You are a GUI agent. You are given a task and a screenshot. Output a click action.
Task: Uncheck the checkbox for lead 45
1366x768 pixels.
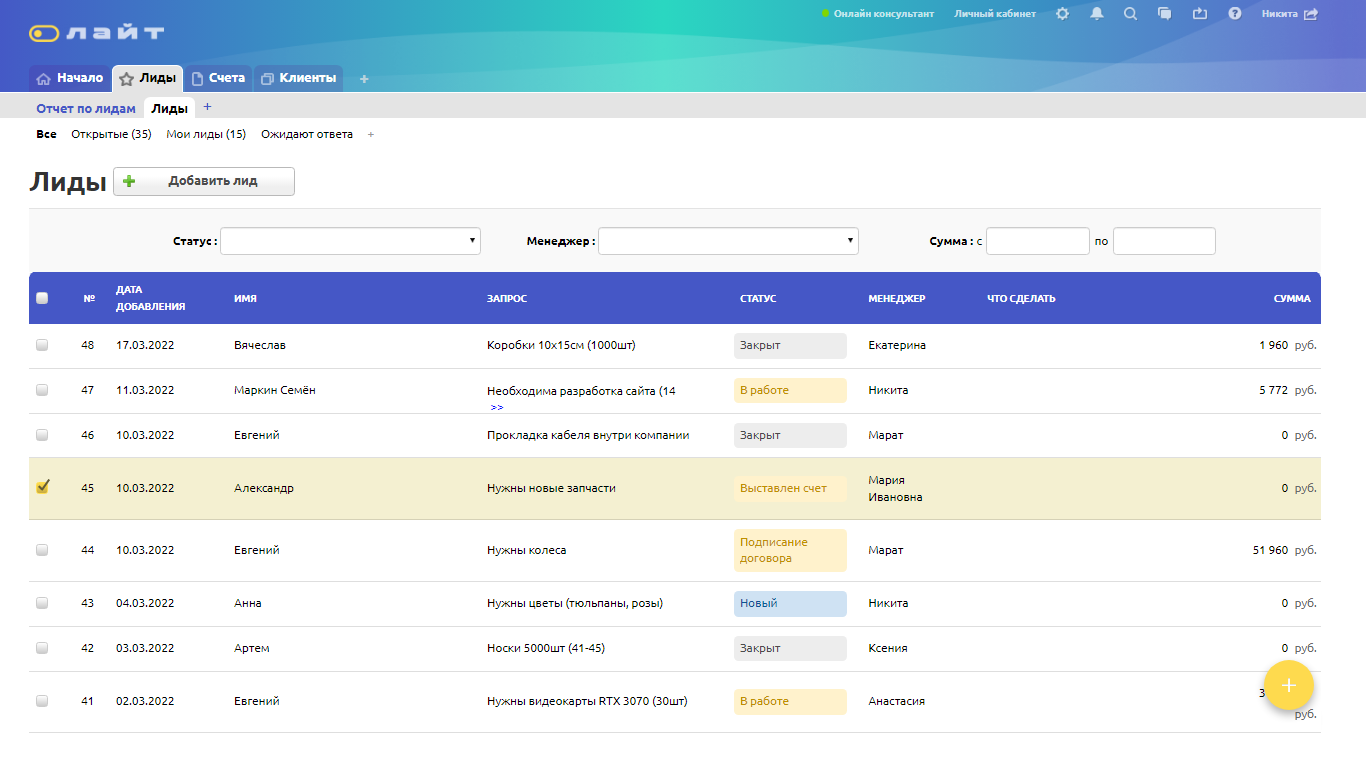click(42, 487)
